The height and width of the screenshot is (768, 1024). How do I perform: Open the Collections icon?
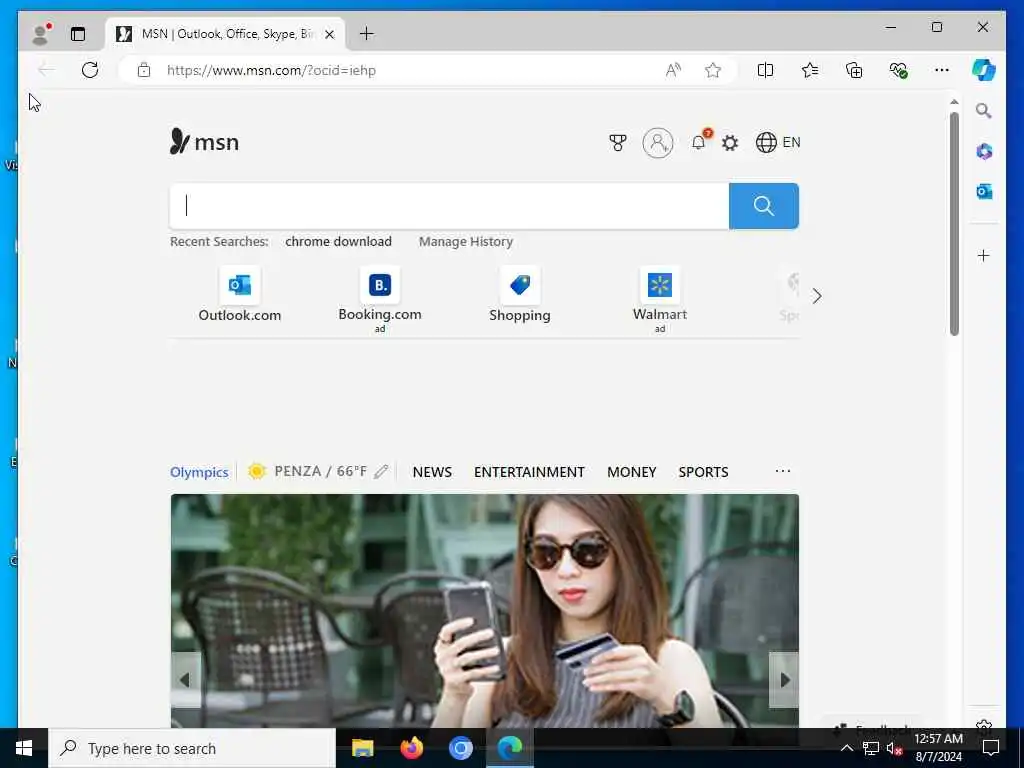tap(854, 70)
